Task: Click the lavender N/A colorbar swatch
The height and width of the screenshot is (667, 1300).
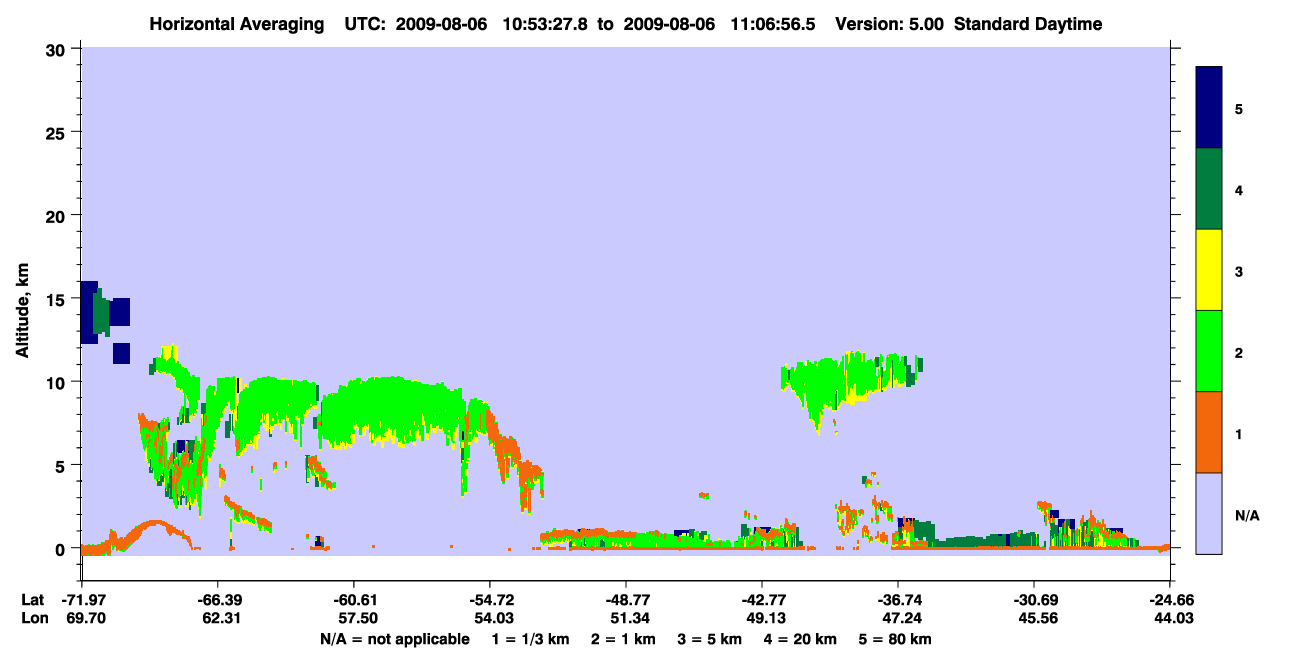Action: point(1209,513)
